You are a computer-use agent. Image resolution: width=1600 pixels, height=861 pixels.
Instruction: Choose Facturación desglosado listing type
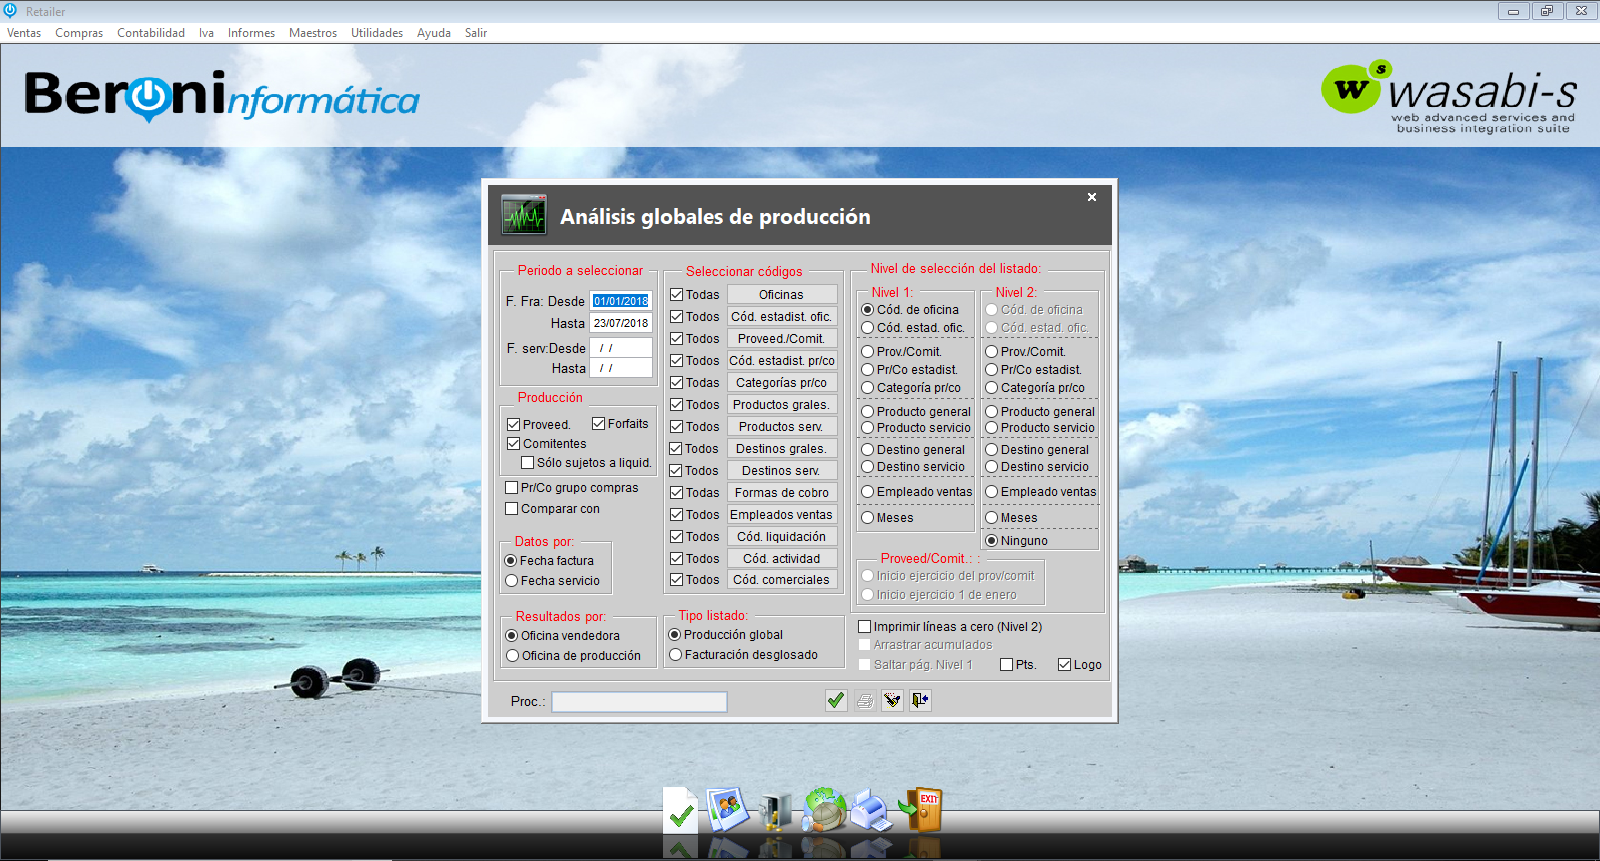pos(676,655)
